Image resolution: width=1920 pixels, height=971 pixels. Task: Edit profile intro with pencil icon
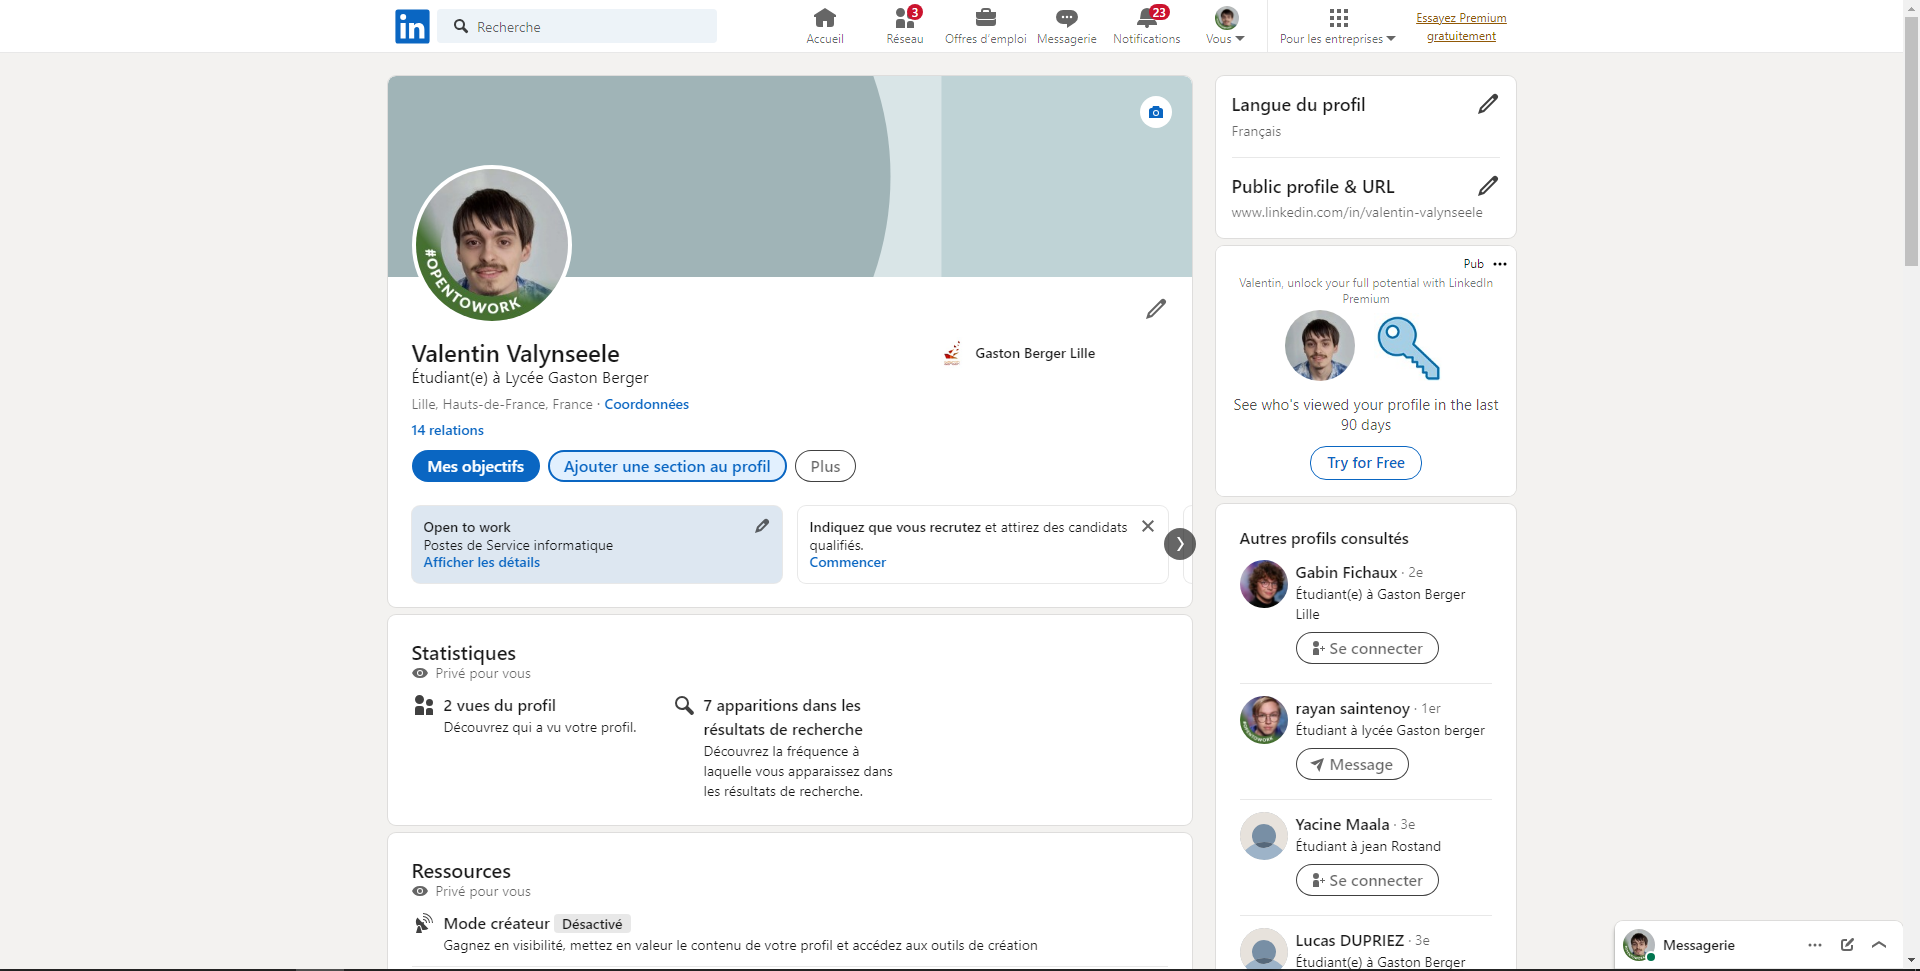point(1156,309)
